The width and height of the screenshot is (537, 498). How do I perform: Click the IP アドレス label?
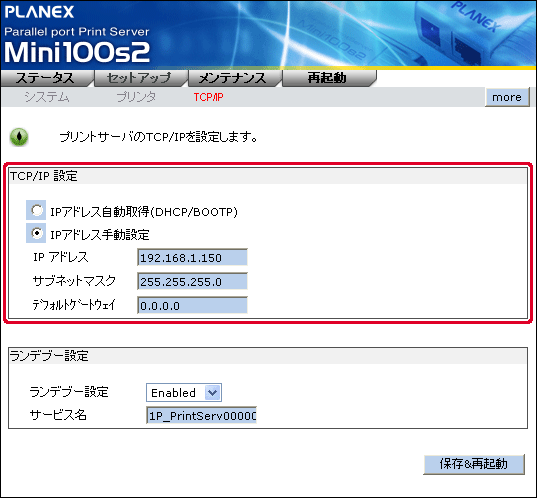pos(61,257)
